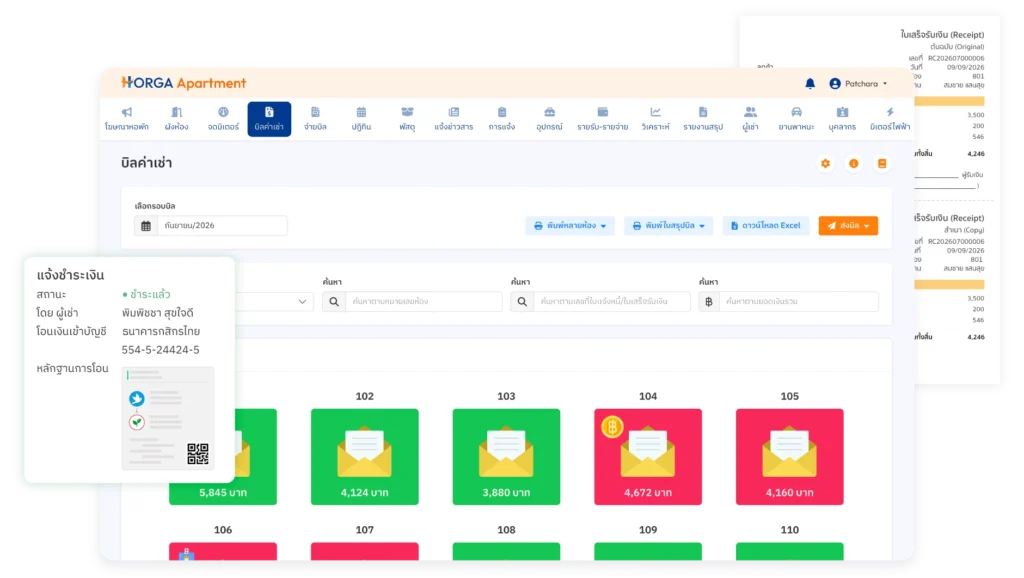Open the notification bell icon
The height and width of the screenshot is (578, 1024).
click(x=810, y=84)
